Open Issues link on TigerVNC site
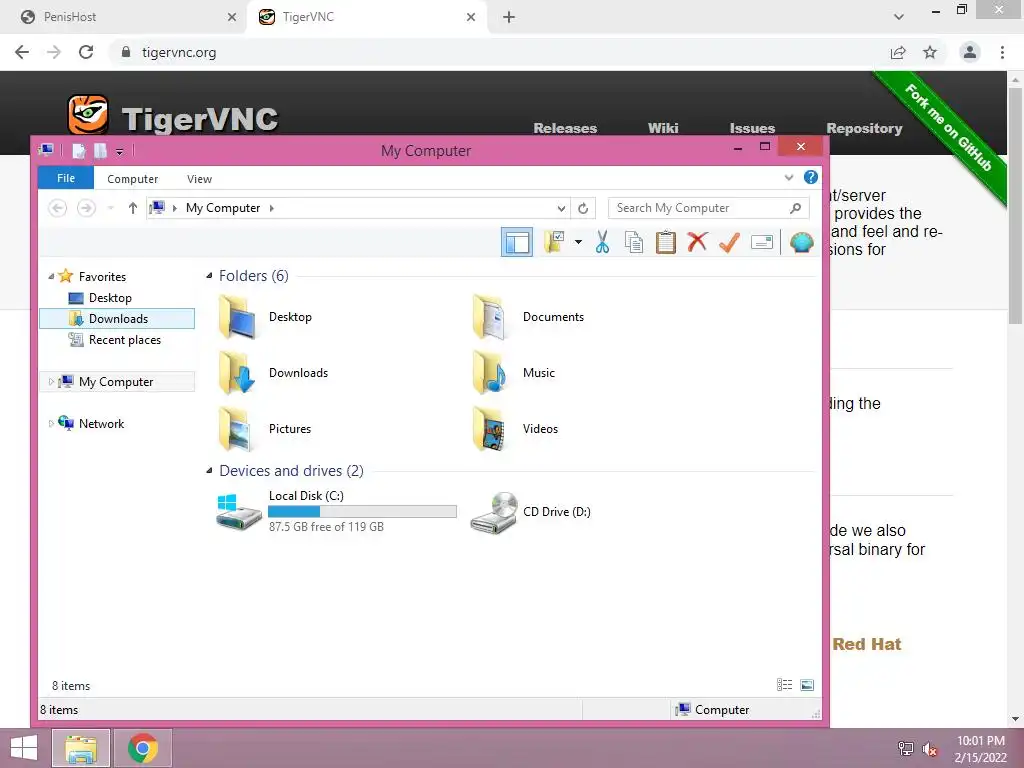The height and width of the screenshot is (768, 1024). (752, 128)
